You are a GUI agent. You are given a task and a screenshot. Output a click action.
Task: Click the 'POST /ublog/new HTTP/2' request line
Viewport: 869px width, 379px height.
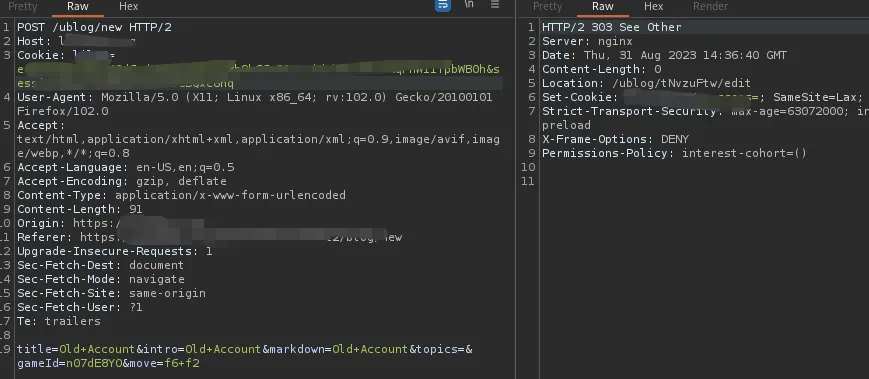coord(94,27)
